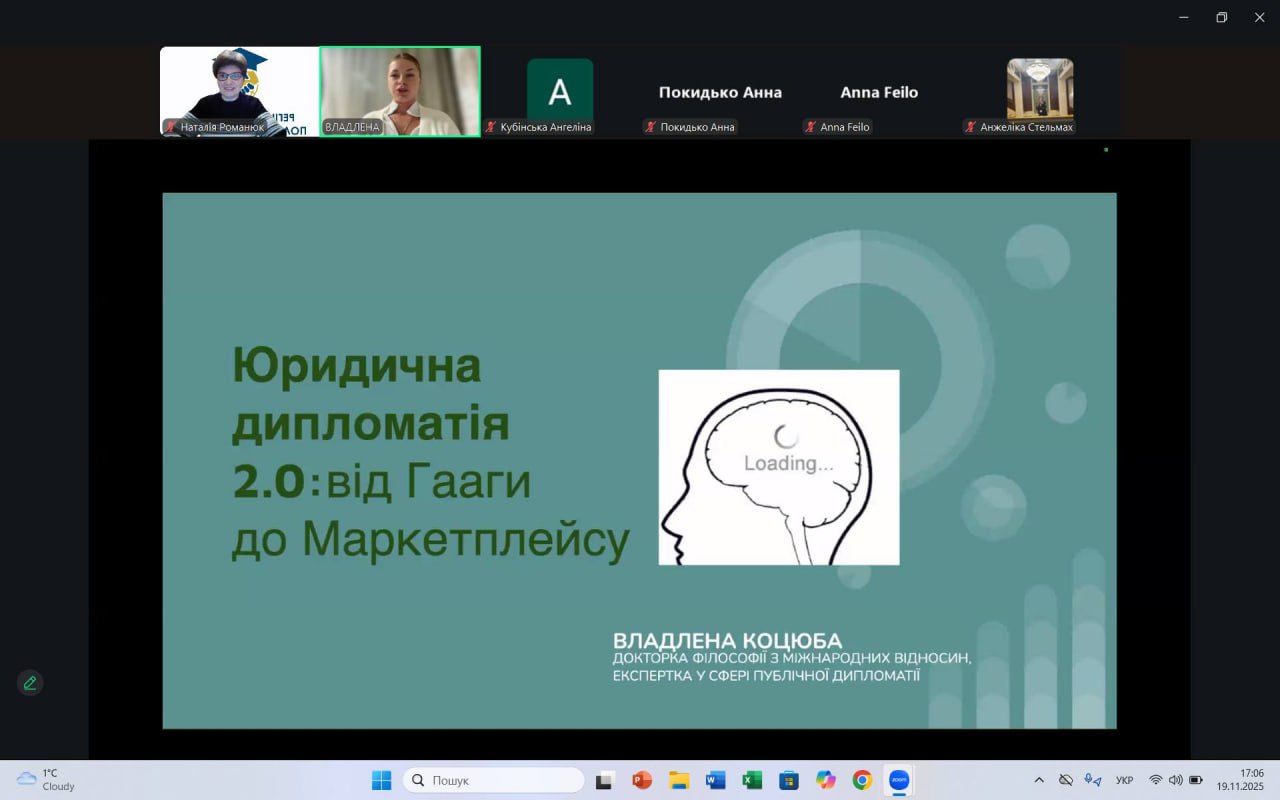Open the УКР language switcher
The height and width of the screenshot is (800, 1280).
(1124, 780)
